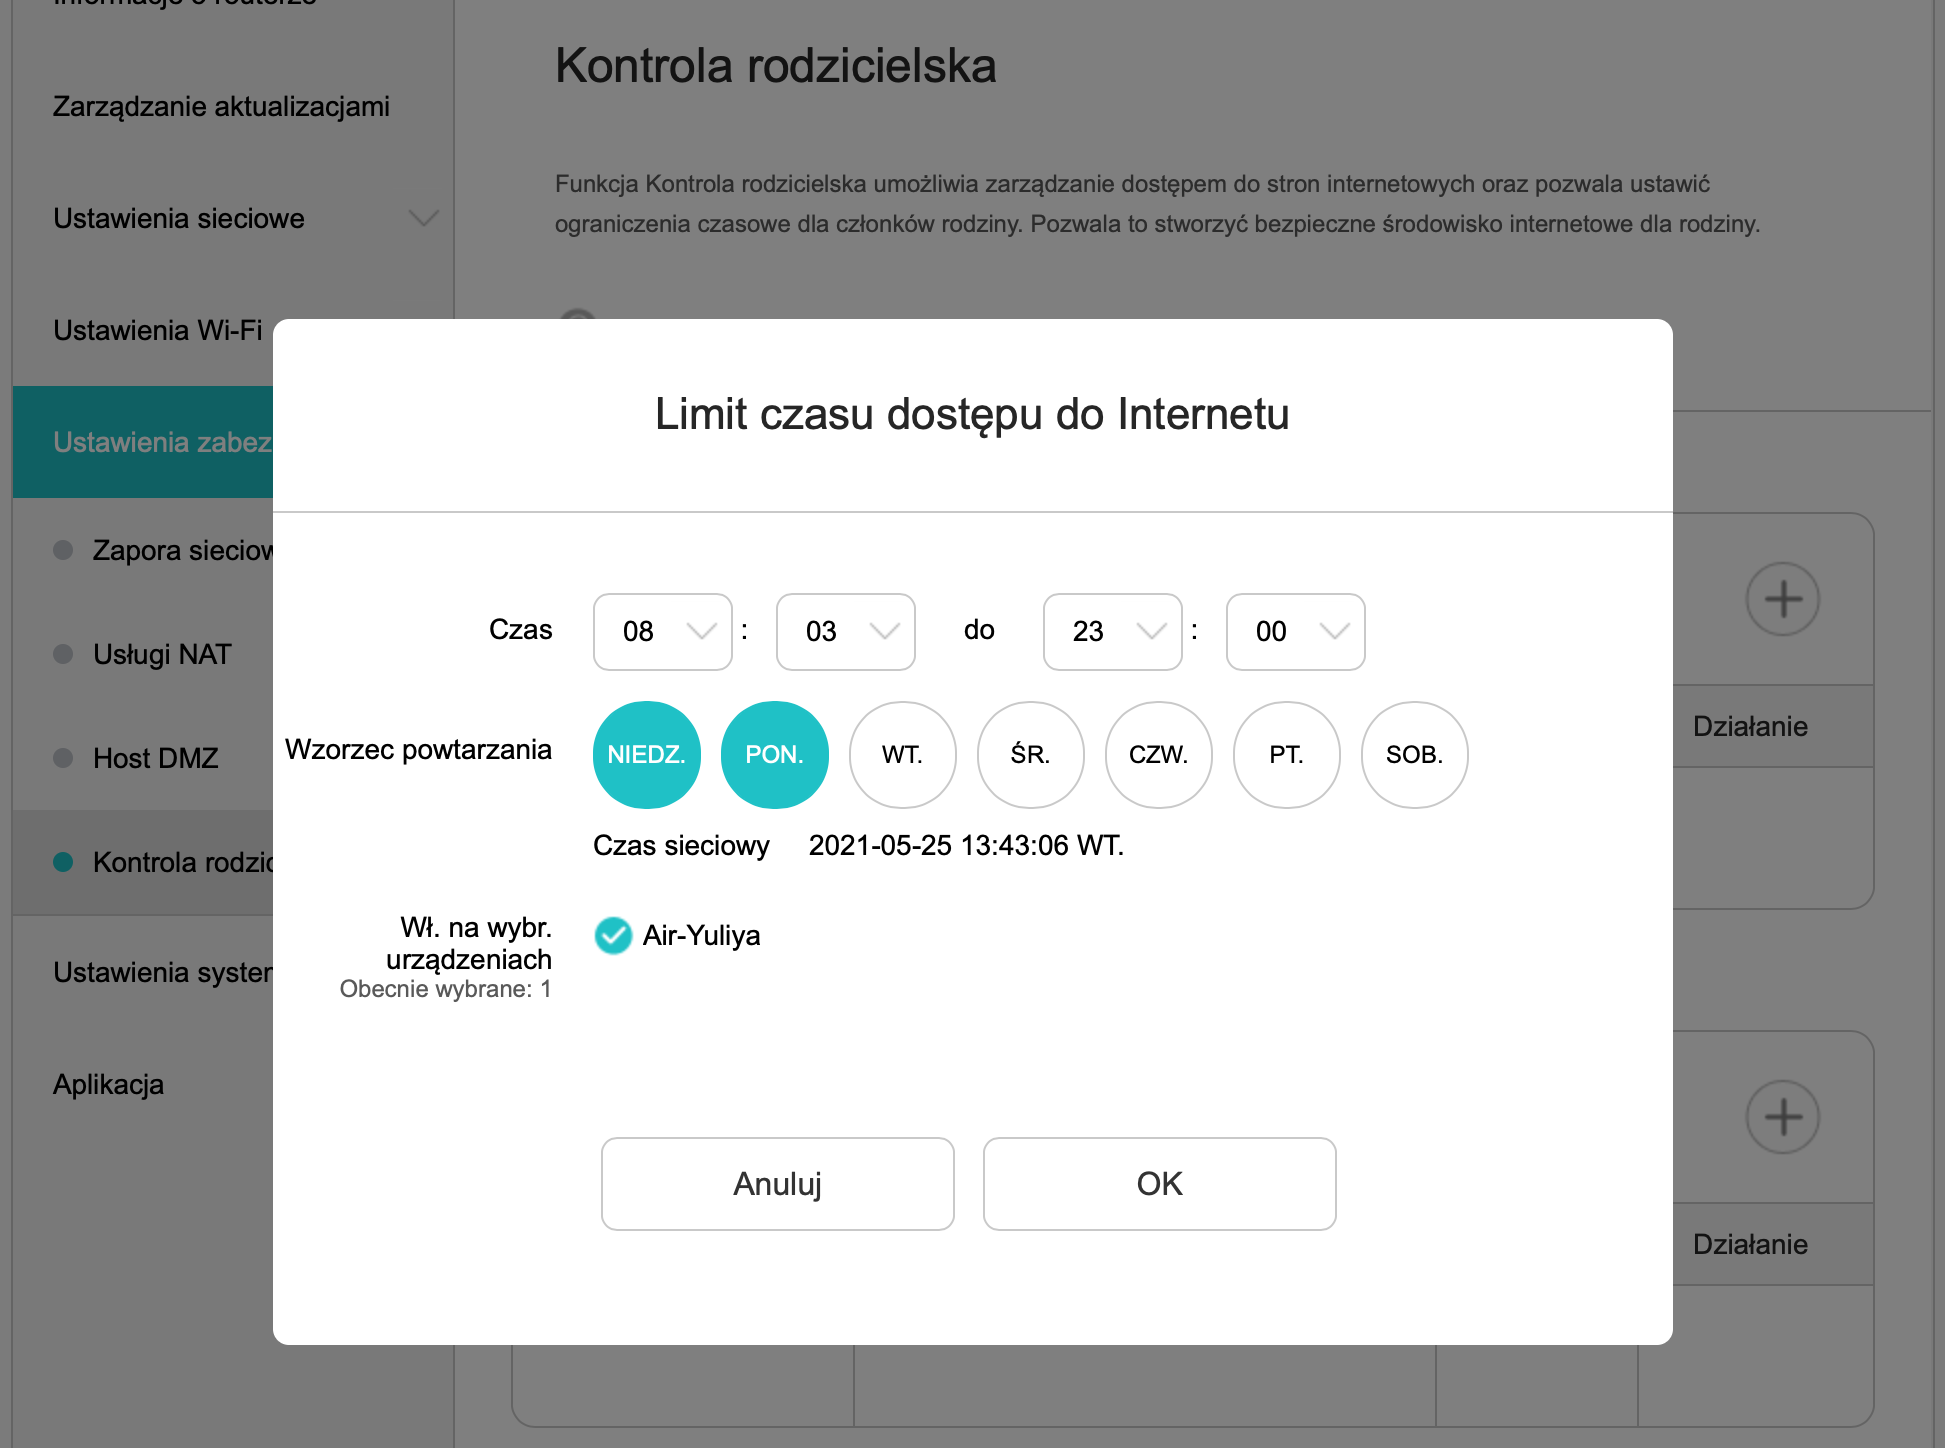Click the plus icon to add a new rule
Viewport: 1945px width, 1448px height.
click(1784, 597)
